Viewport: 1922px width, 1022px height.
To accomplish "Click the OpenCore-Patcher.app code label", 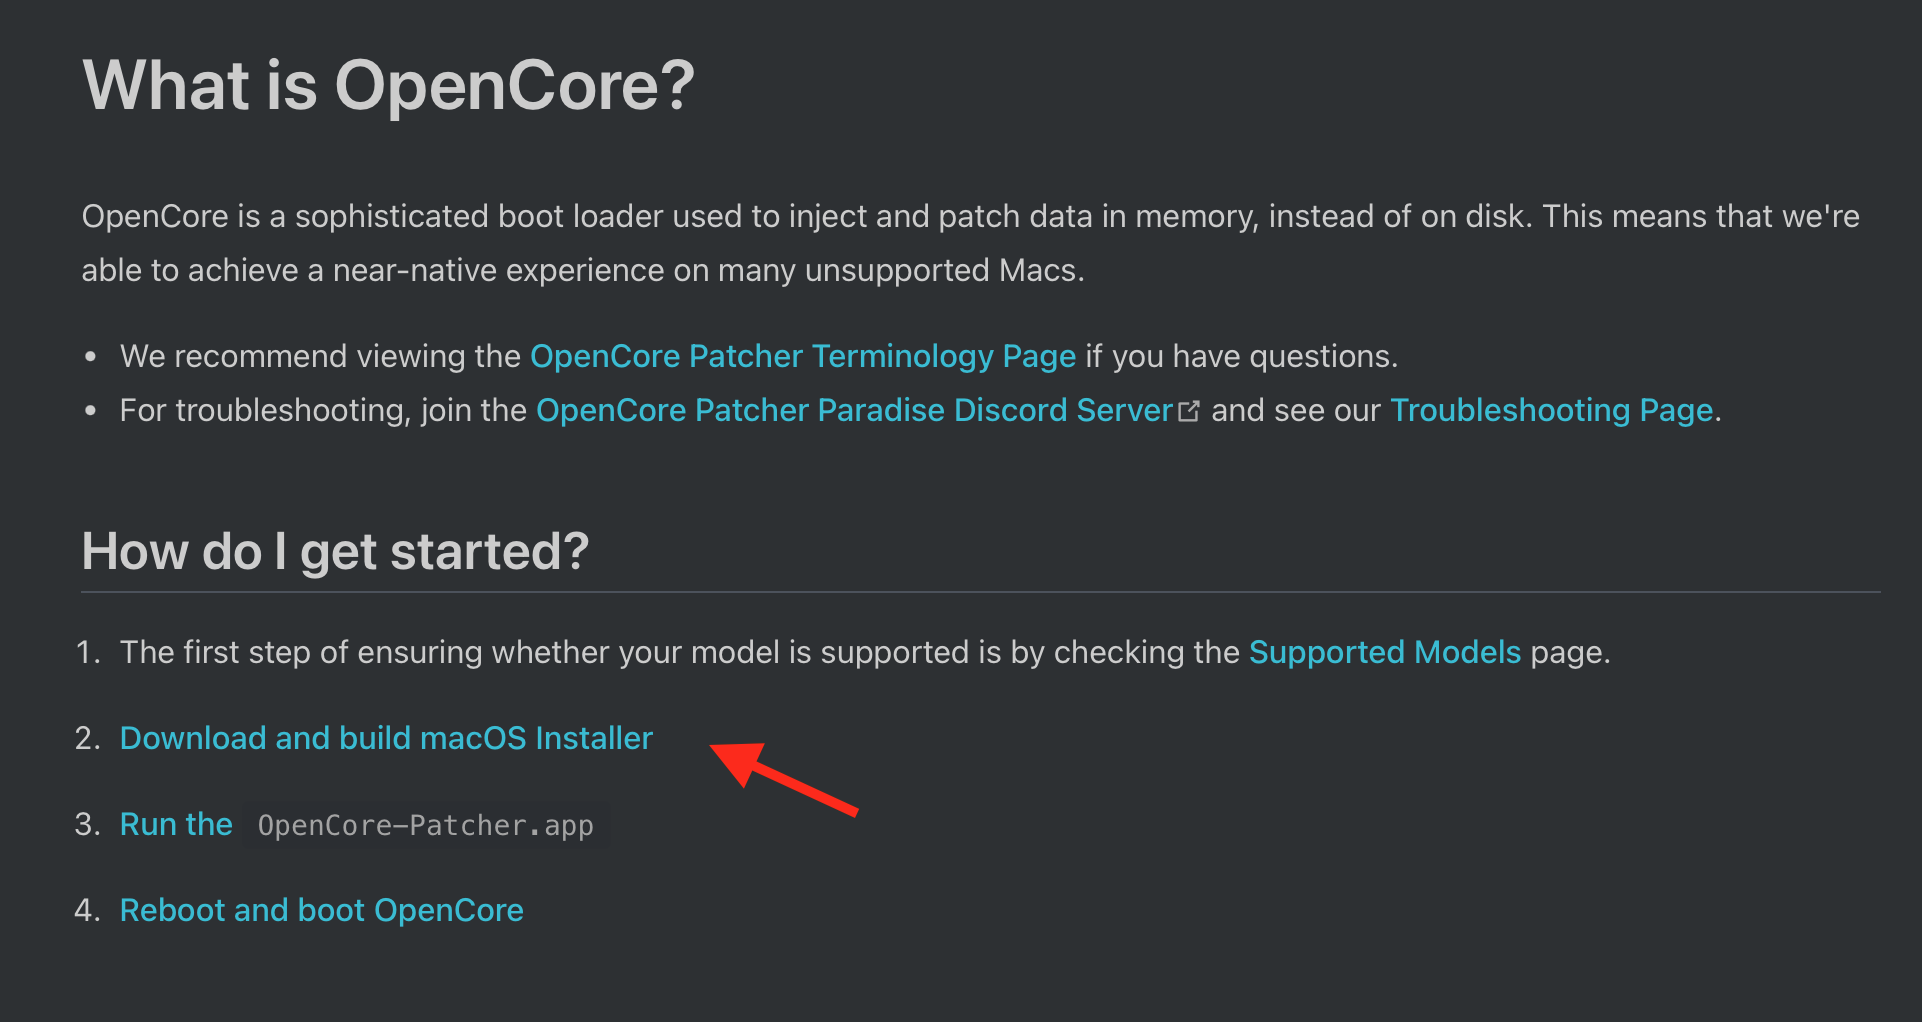I will tap(425, 826).
